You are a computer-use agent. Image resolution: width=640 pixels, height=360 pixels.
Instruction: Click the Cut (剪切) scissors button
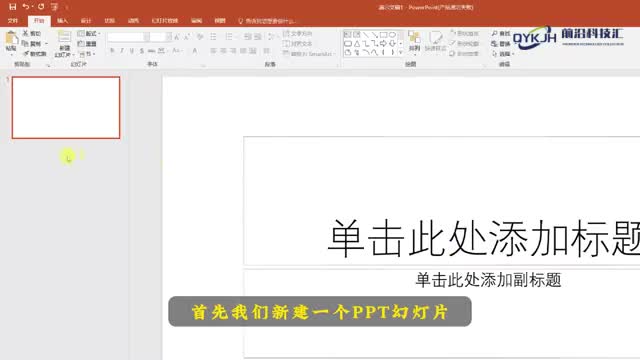pyautogui.click(x=32, y=33)
